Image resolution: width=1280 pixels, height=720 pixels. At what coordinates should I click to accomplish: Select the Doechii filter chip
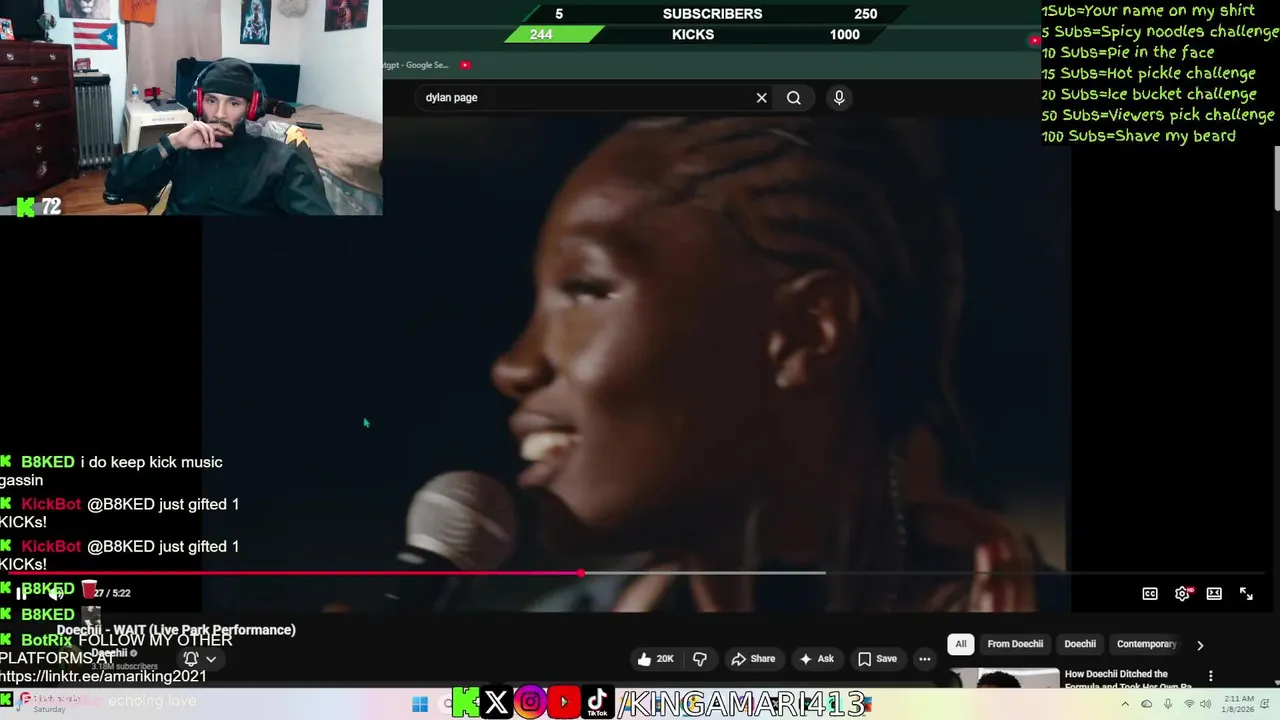[1080, 644]
